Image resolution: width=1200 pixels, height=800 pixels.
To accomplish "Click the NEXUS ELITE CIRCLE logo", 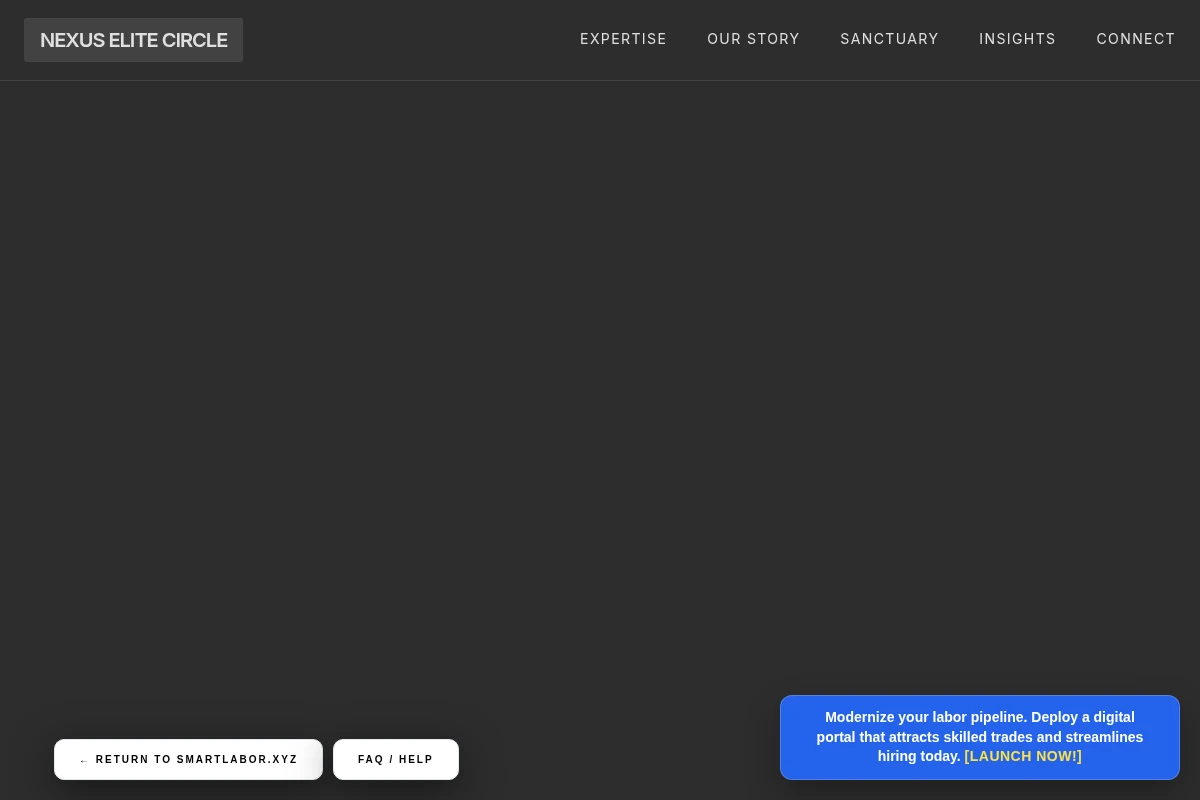I will (x=133, y=40).
